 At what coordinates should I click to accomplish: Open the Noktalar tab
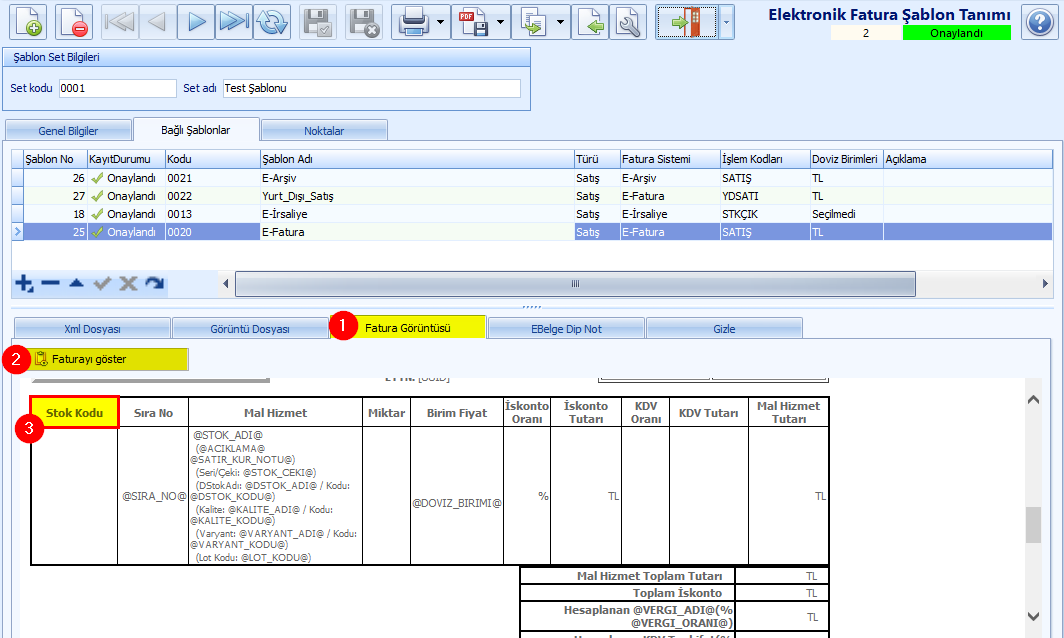click(x=324, y=130)
